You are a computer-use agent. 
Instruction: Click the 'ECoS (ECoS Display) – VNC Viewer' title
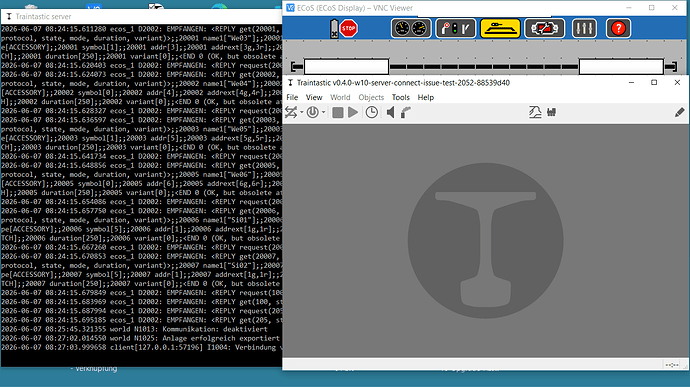(355, 8)
